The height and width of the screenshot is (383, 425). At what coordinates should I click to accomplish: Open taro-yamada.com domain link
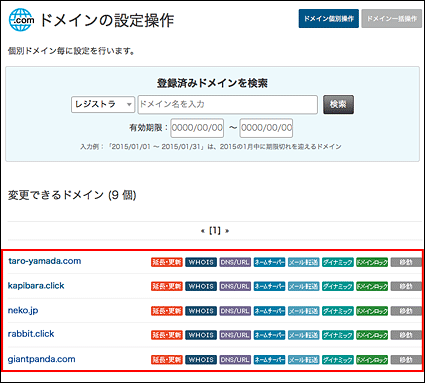pos(45,261)
